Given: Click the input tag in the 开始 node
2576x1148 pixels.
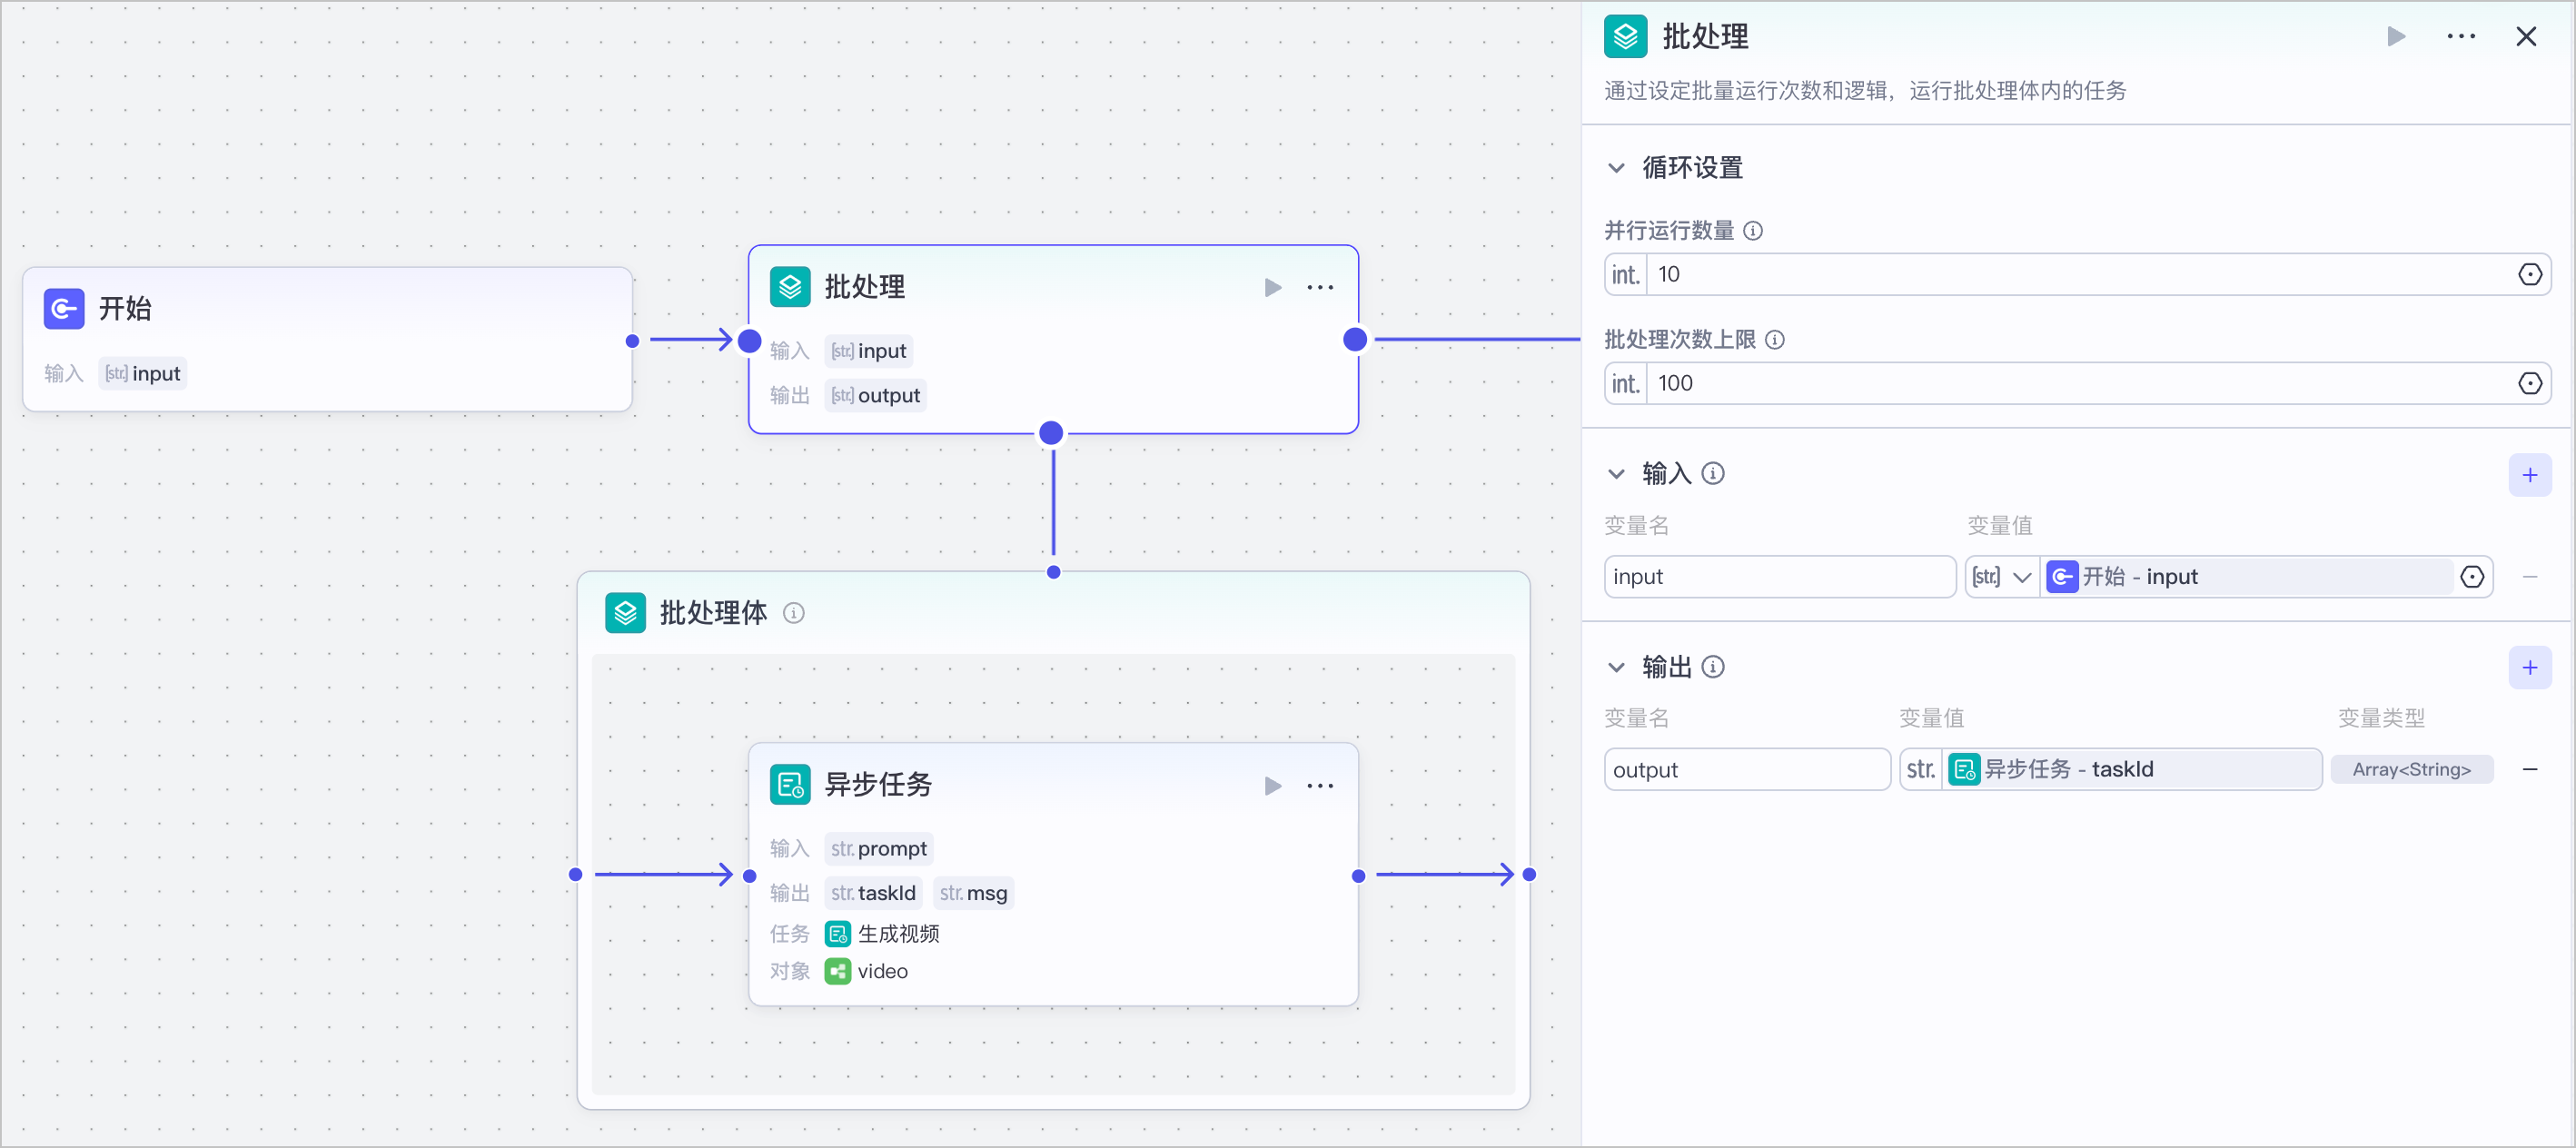Looking at the screenshot, I should pos(143,374).
